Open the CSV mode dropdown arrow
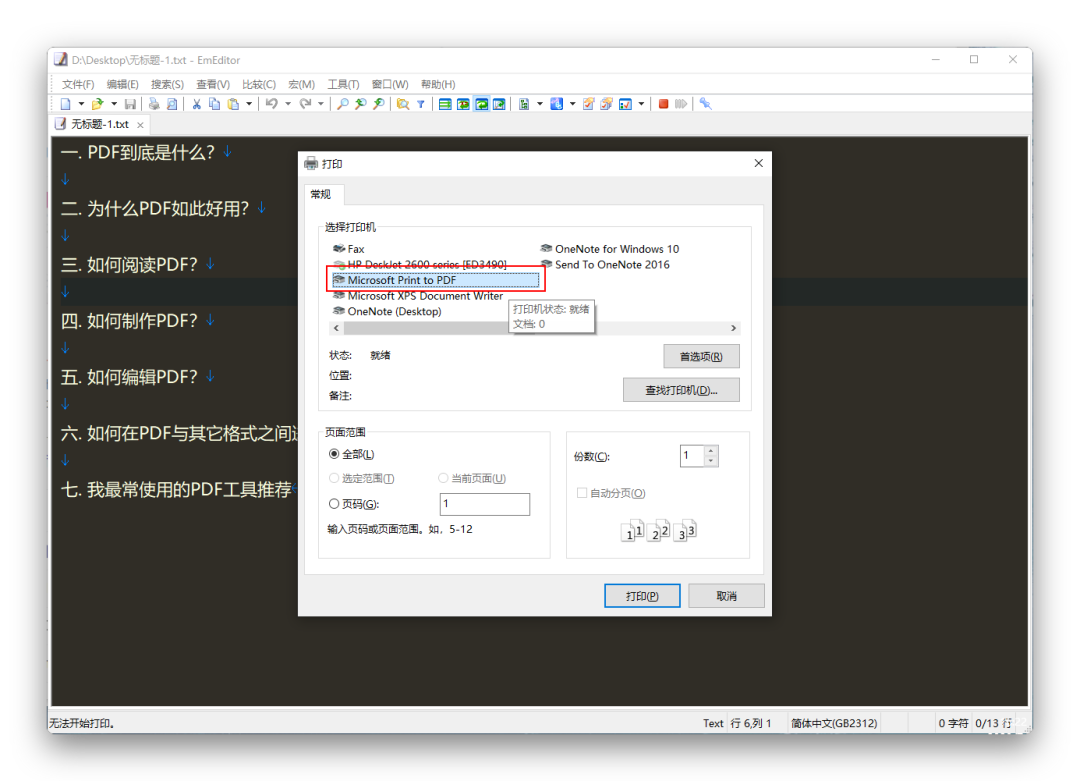Image resolution: width=1080 pixels, height=781 pixels. point(540,104)
